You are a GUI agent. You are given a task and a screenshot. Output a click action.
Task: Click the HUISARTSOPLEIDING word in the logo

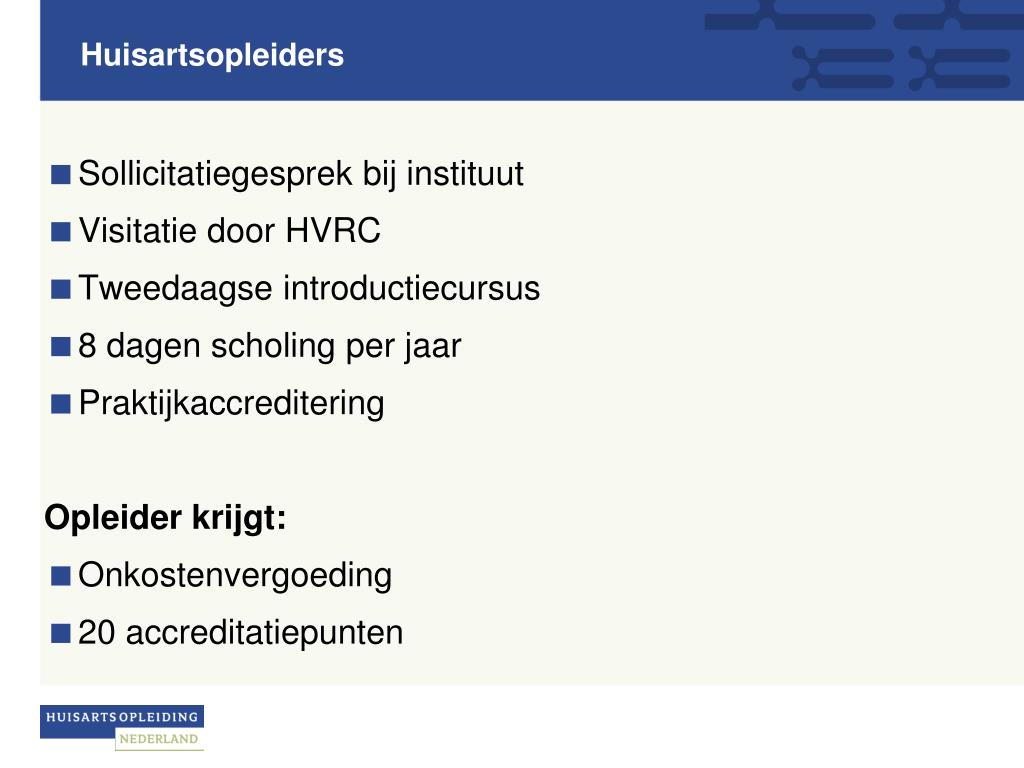tap(122, 717)
